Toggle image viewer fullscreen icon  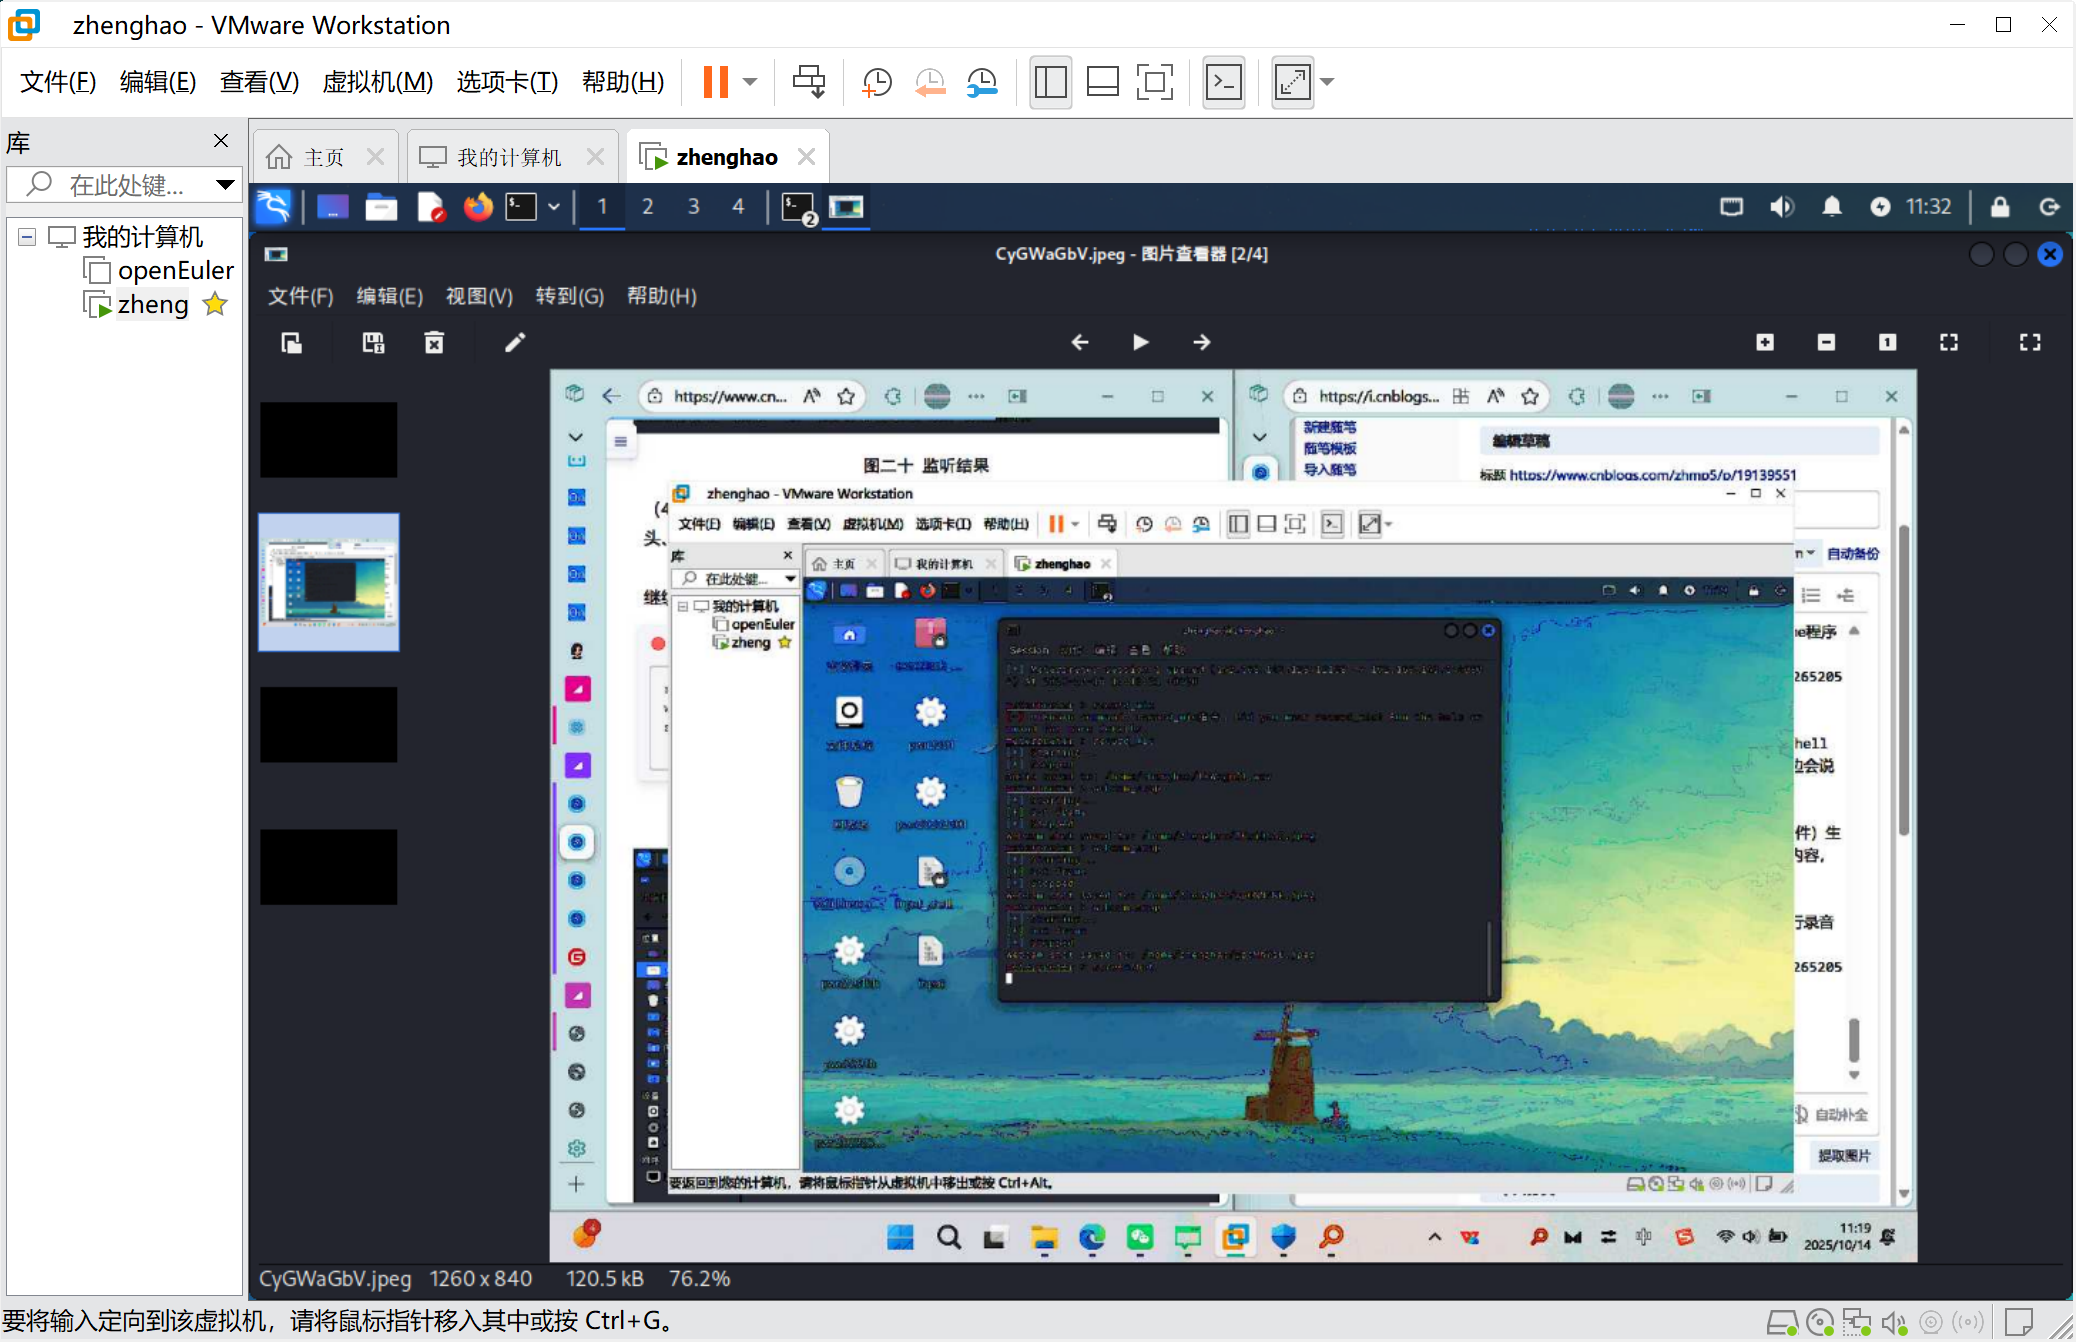[2029, 342]
